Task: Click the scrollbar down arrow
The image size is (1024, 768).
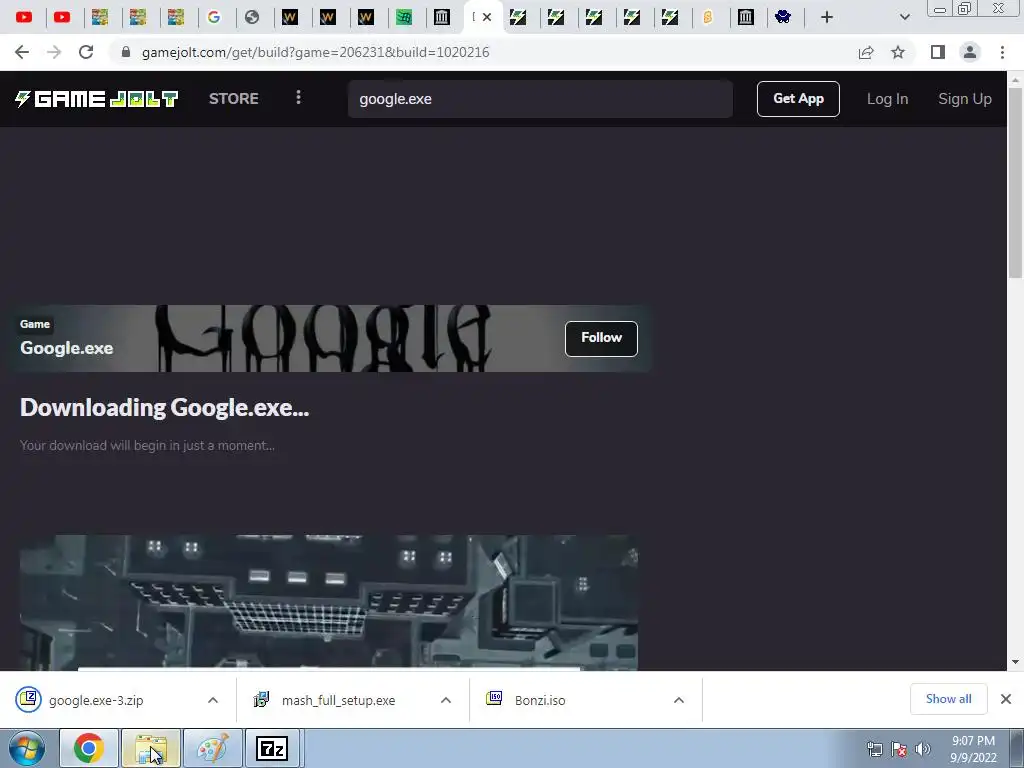Action: [1015, 662]
